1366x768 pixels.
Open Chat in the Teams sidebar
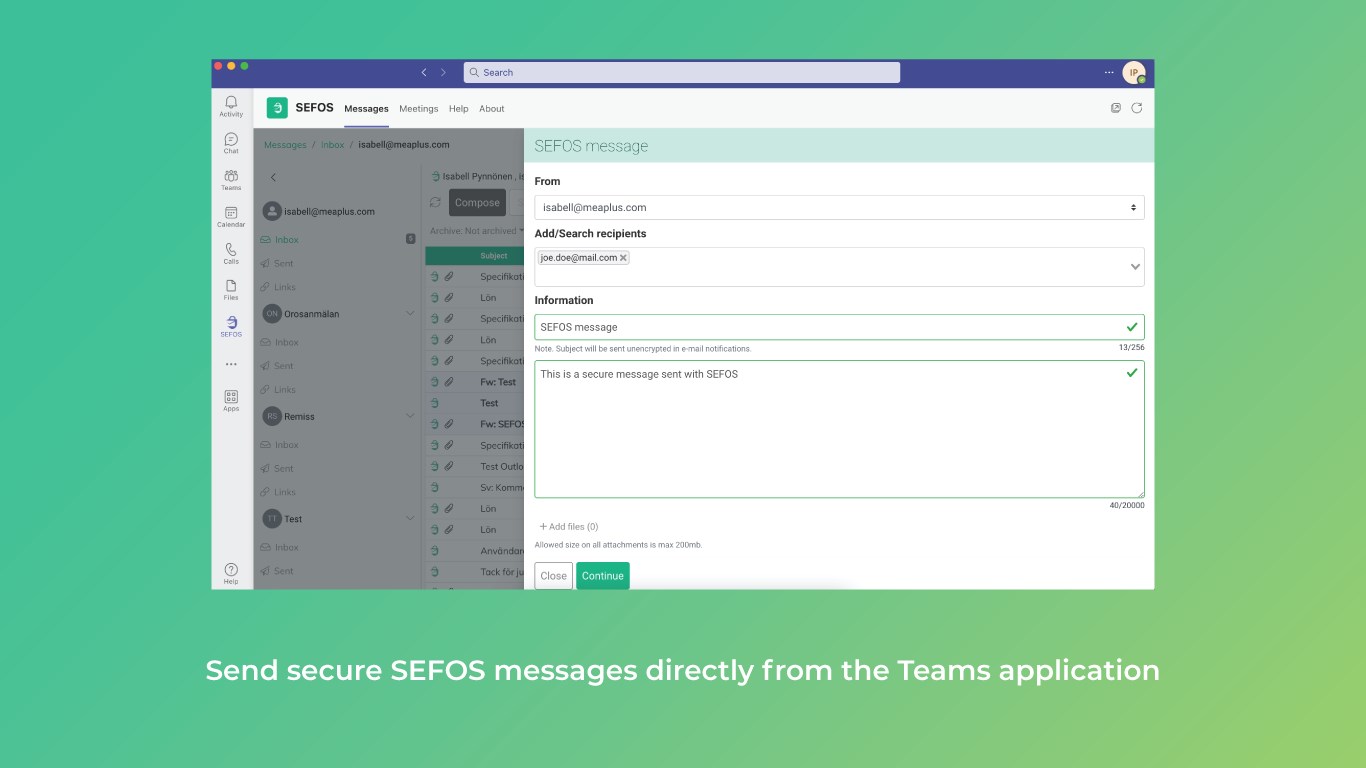(231, 143)
